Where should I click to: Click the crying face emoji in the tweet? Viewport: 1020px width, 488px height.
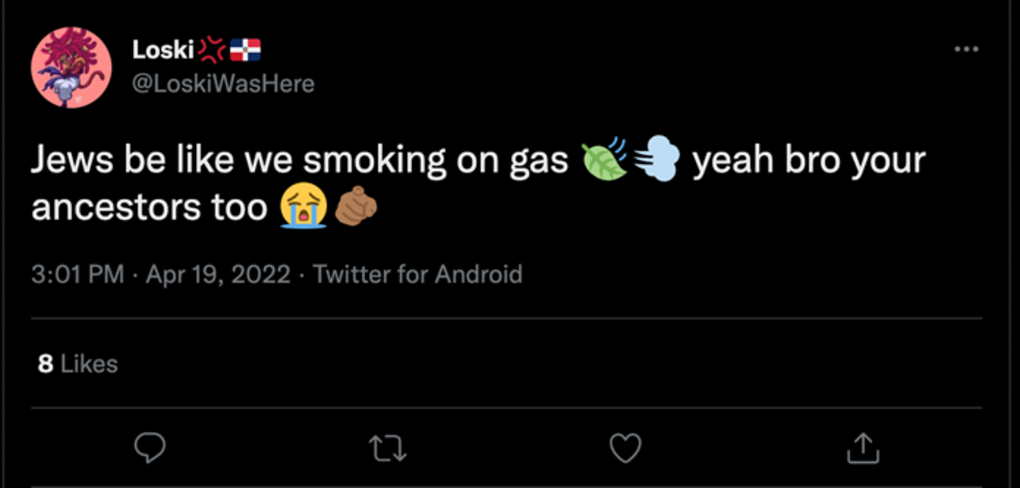[x=302, y=208]
